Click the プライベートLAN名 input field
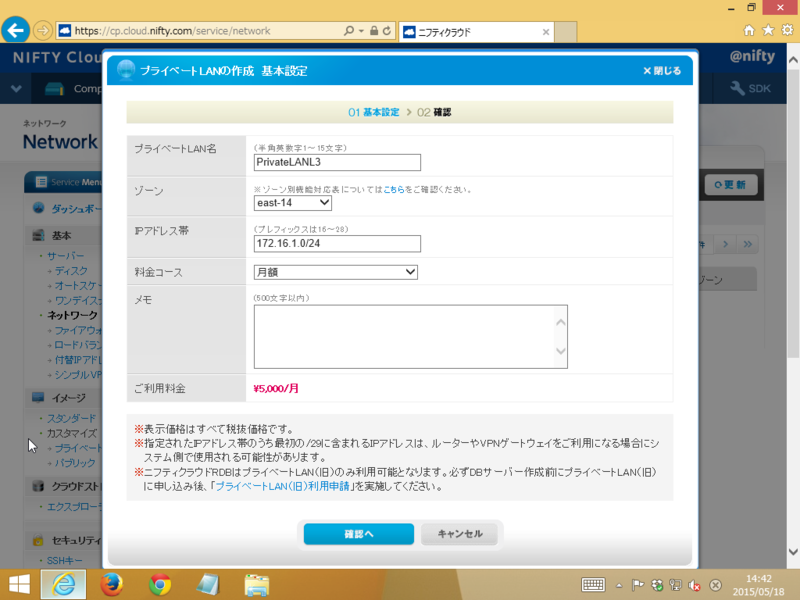 point(337,162)
